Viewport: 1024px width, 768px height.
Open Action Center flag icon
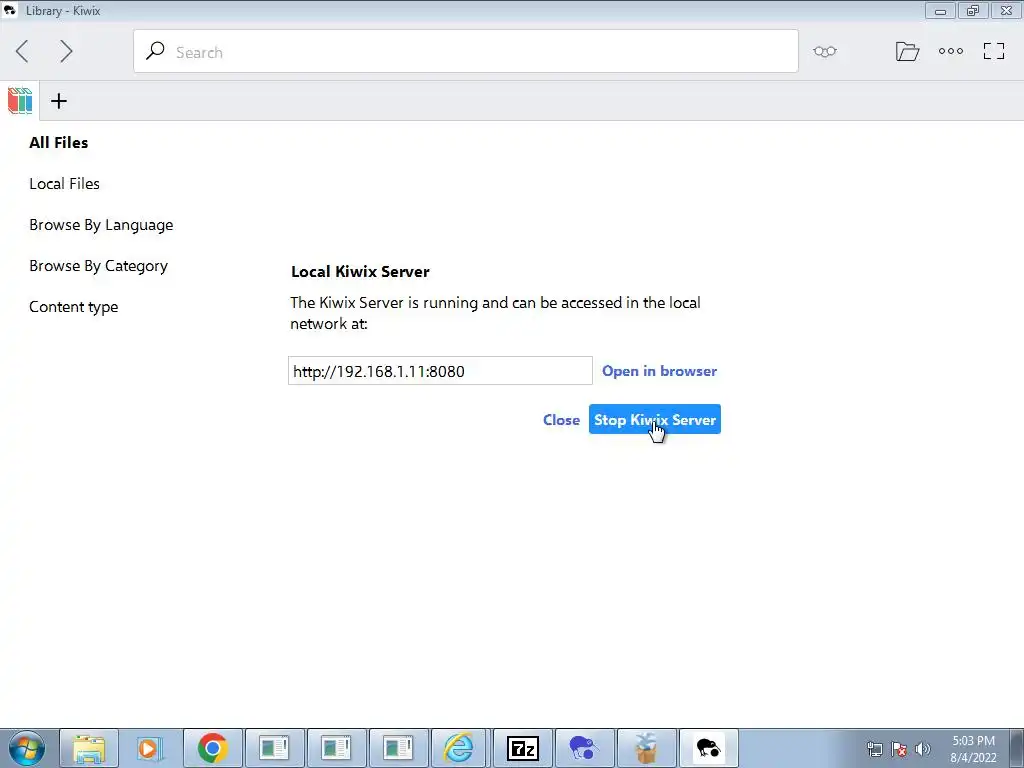899,749
